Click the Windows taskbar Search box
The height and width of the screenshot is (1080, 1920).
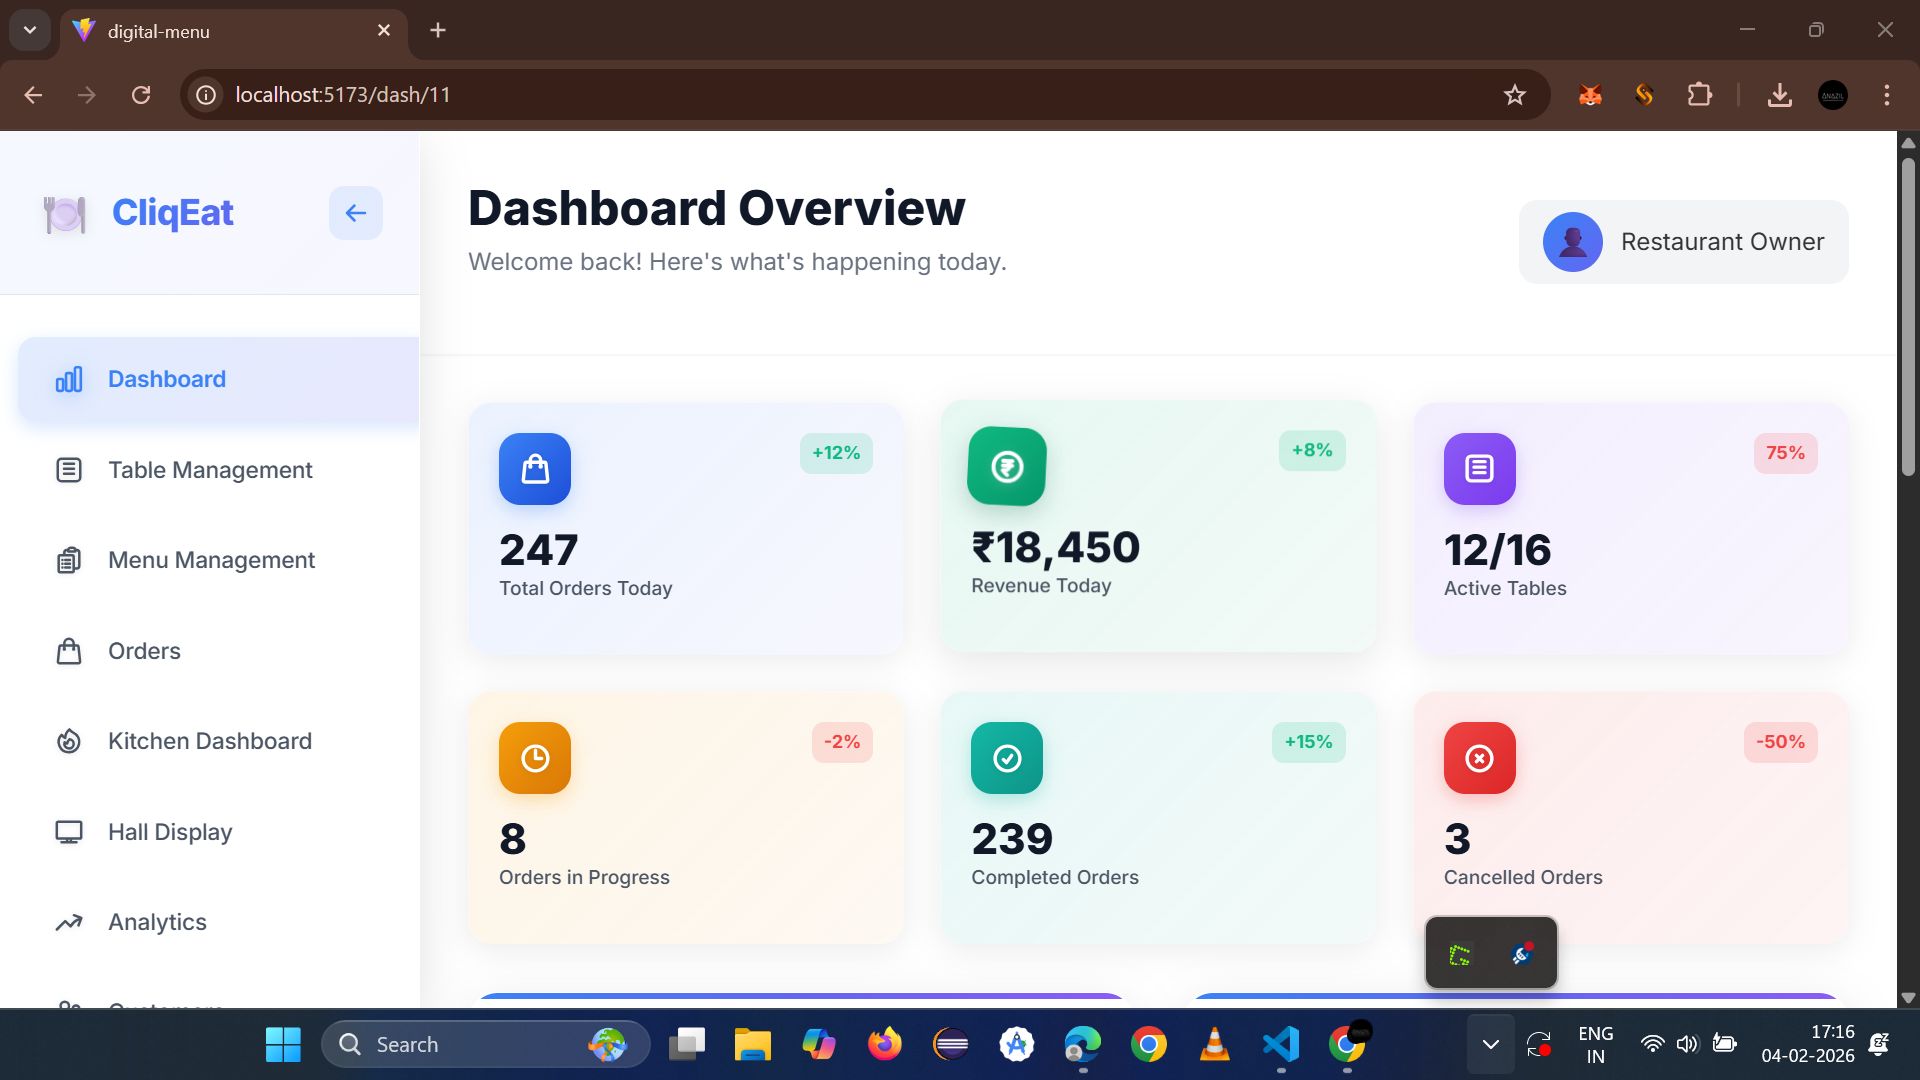pyautogui.click(x=486, y=1045)
